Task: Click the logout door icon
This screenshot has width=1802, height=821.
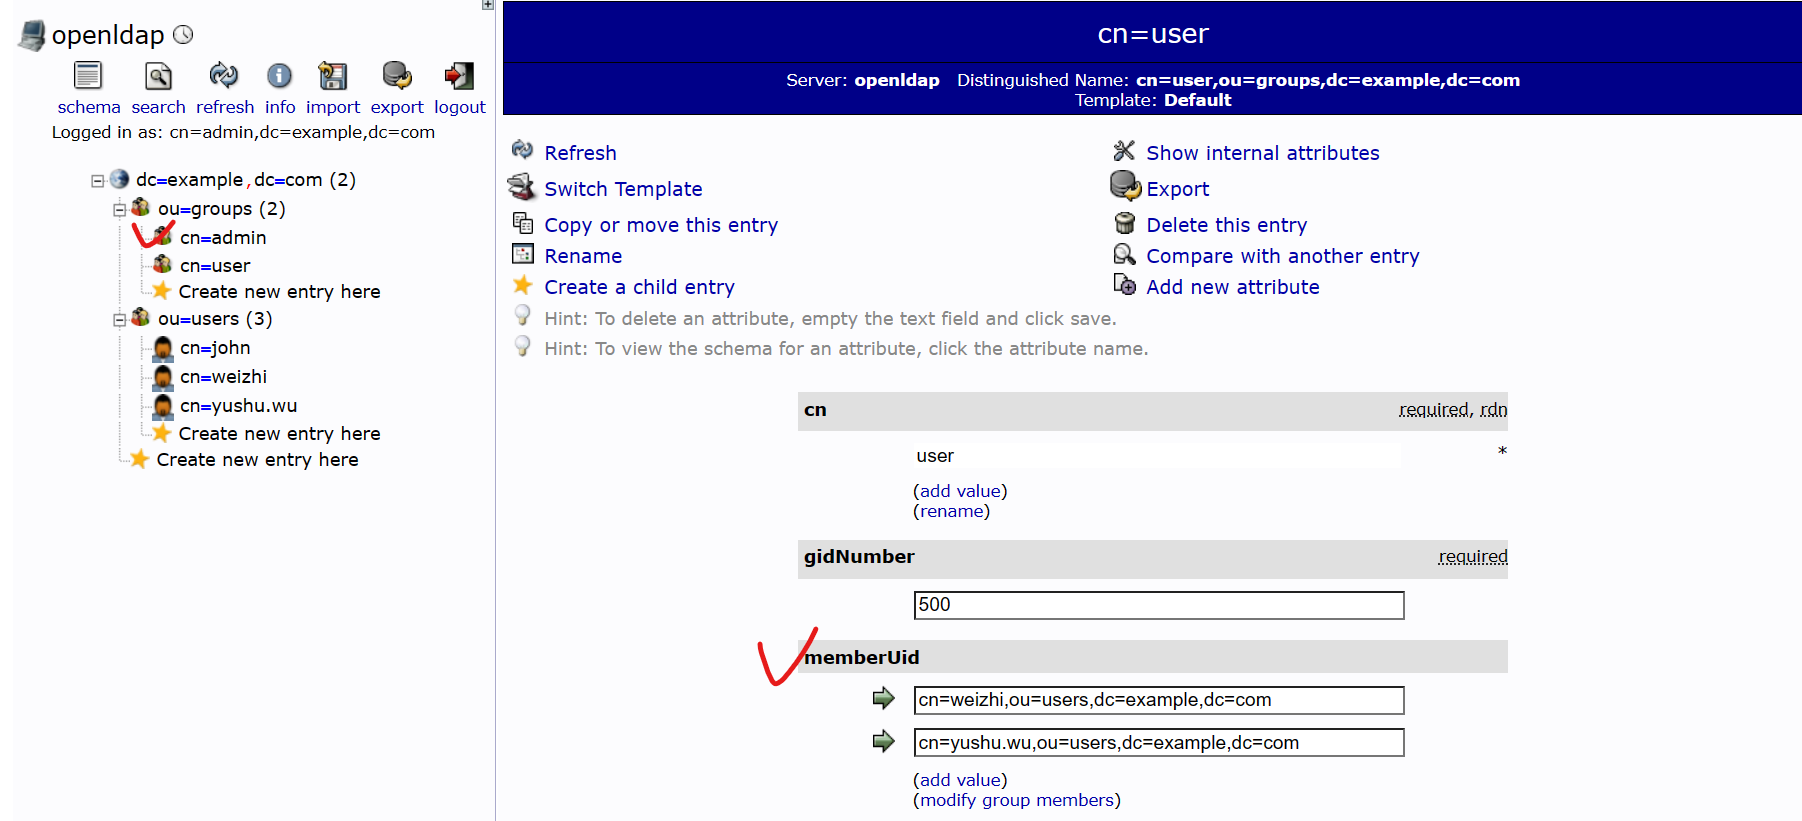Action: 459,75
